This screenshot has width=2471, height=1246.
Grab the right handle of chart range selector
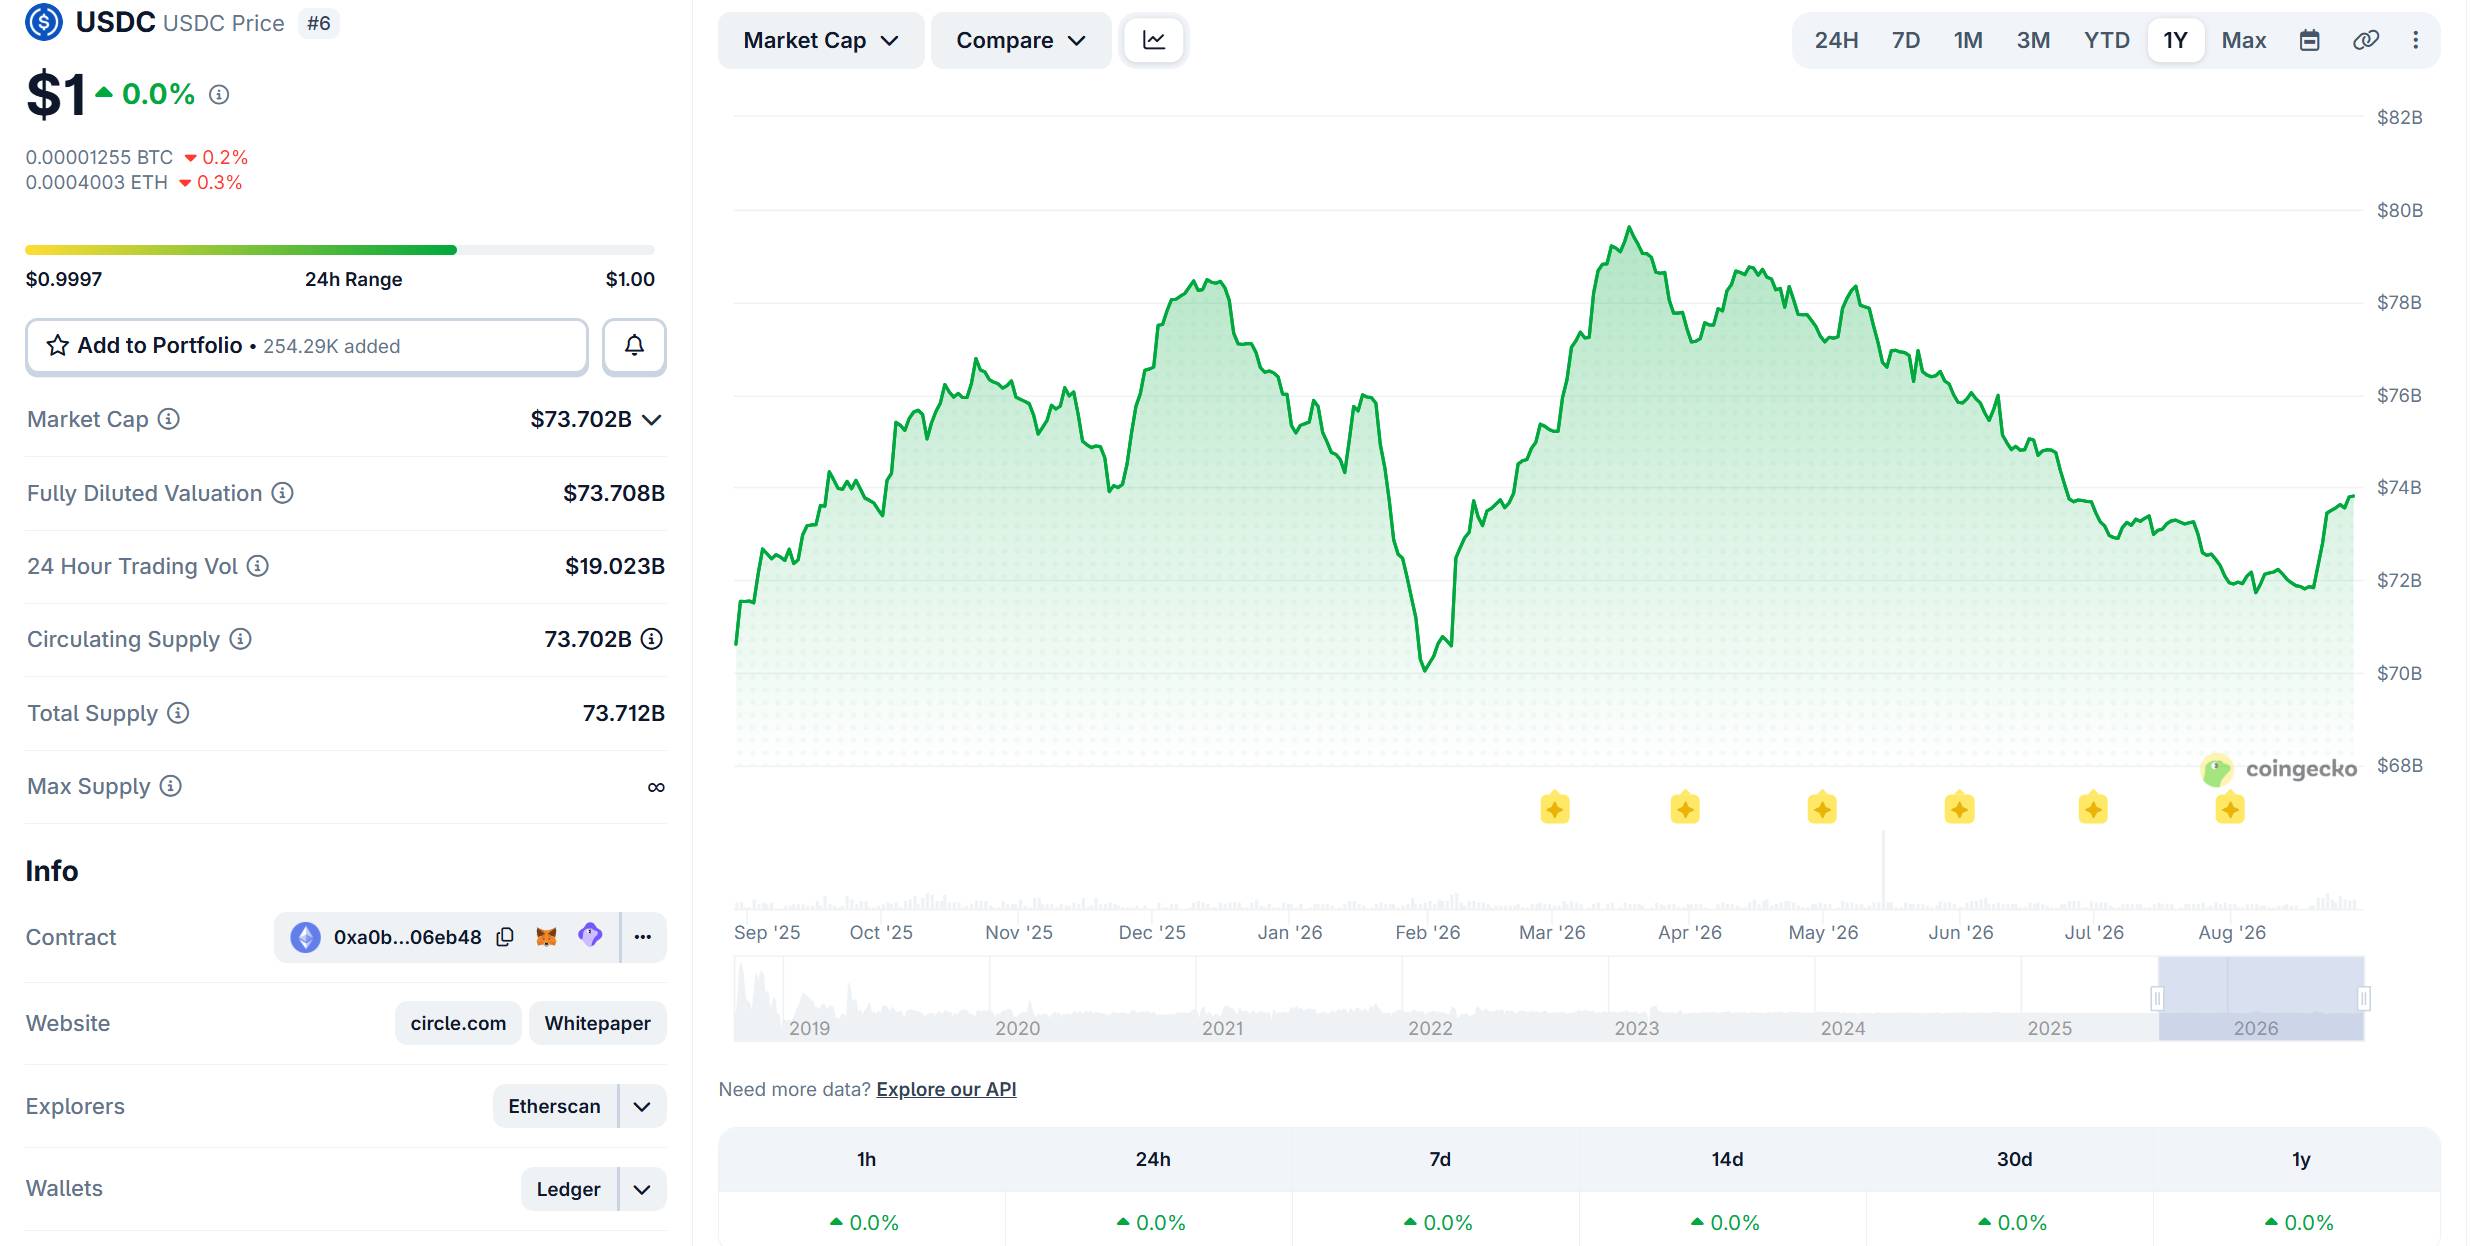point(2364,998)
